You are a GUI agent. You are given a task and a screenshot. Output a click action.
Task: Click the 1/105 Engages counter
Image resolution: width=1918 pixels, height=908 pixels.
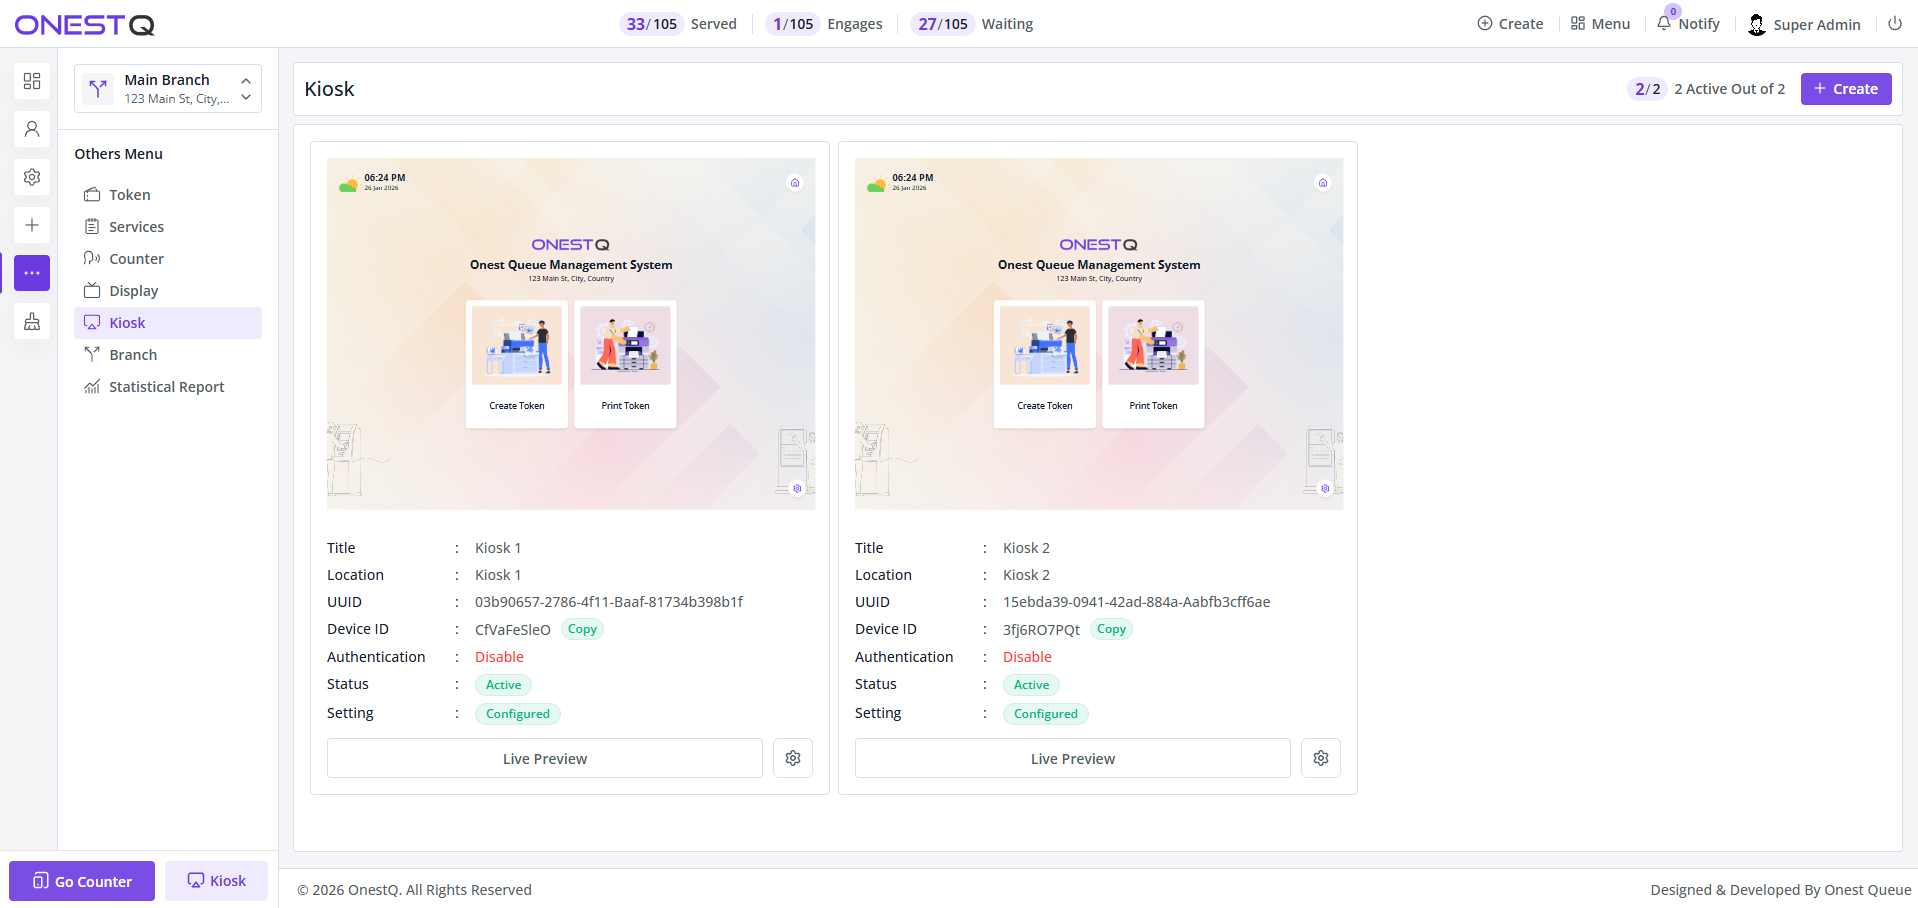[x=824, y=24]
